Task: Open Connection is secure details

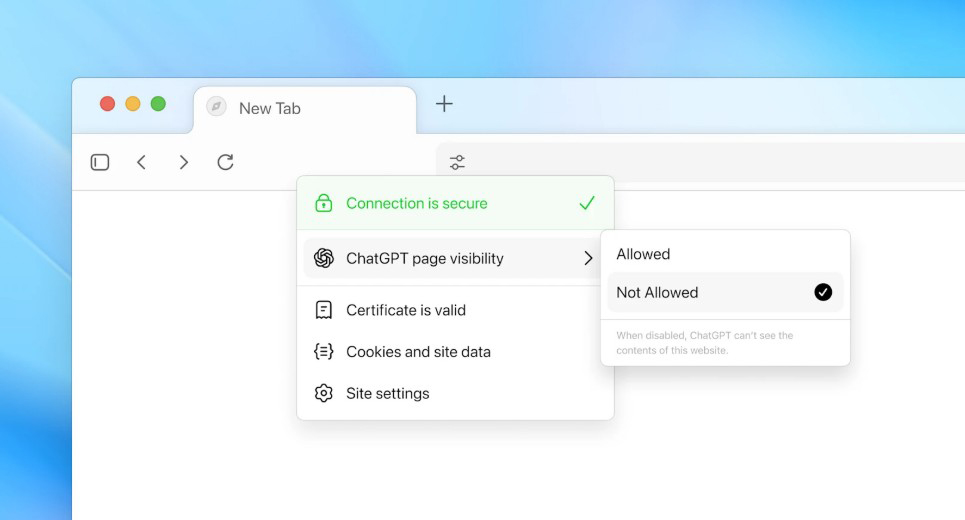Action: click(x=417, y=203)
